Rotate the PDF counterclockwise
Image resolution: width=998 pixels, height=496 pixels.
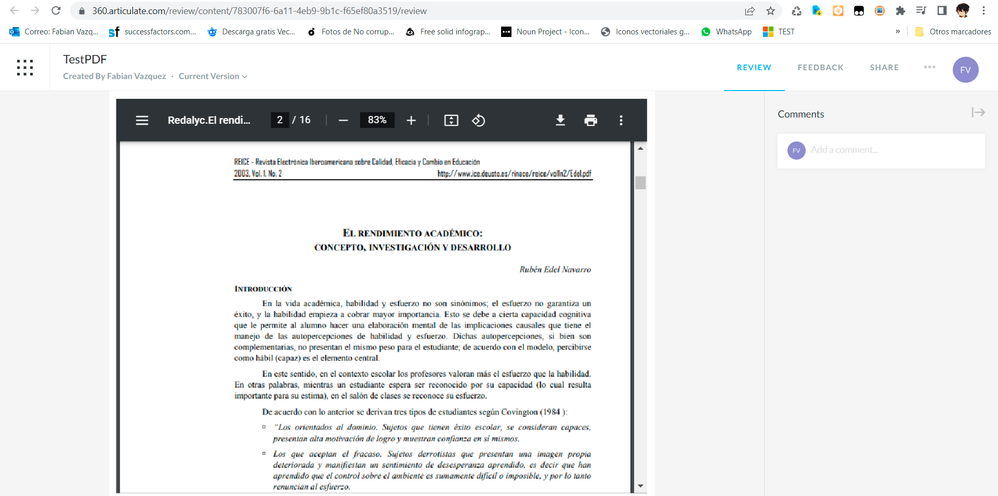479,120
